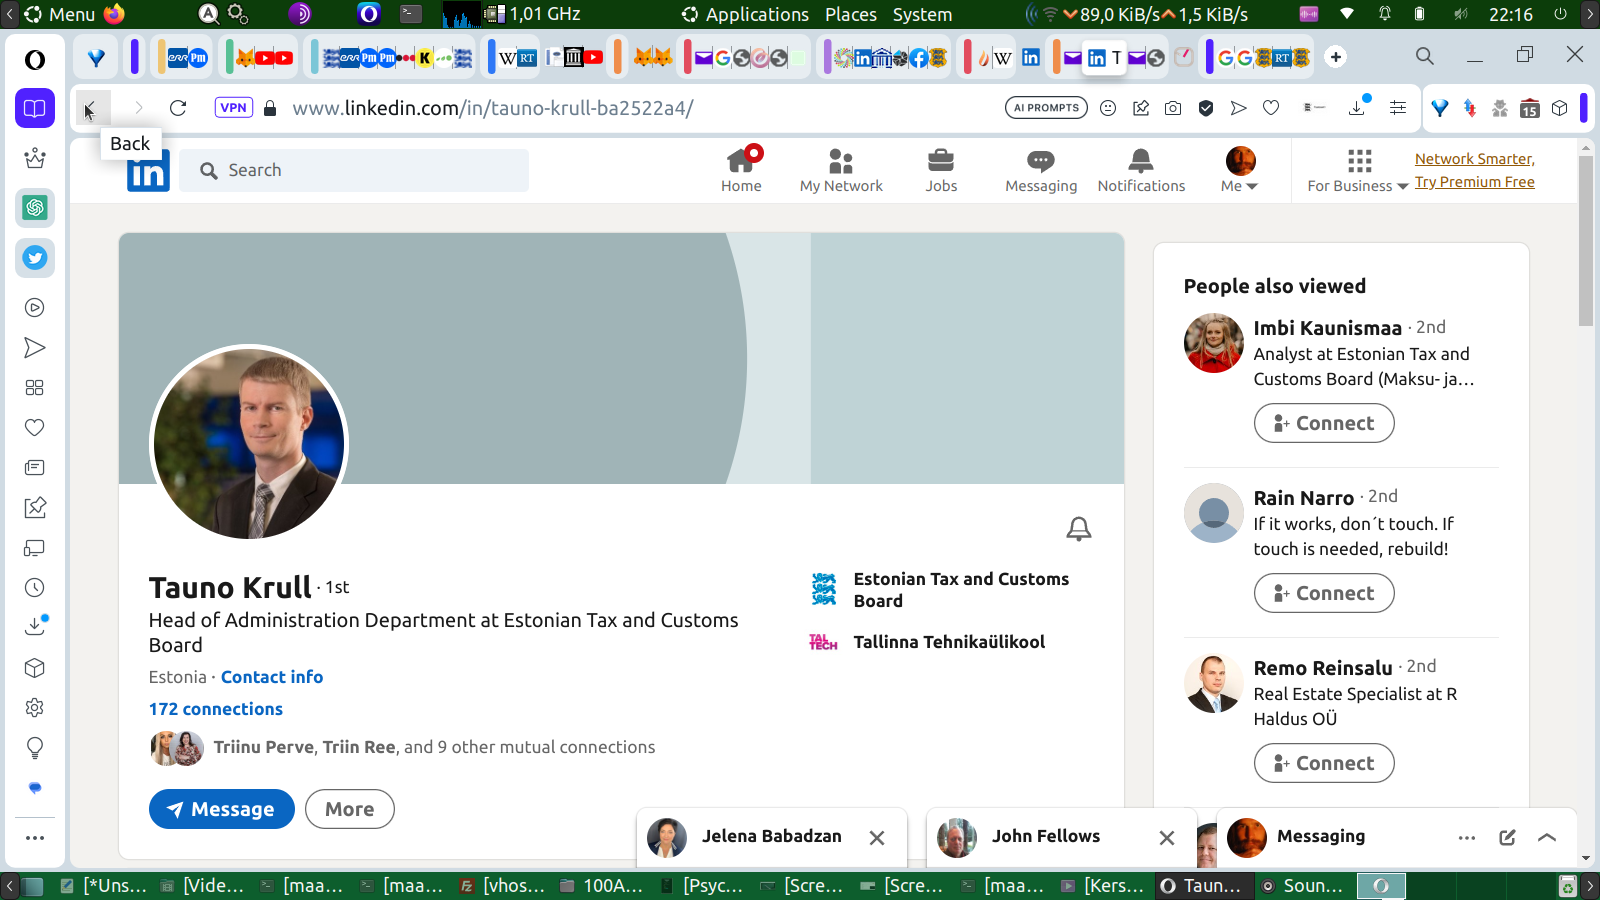Connect with Remo Reinsalu
Screen dimensions: 1600x900
[1324, 763]
